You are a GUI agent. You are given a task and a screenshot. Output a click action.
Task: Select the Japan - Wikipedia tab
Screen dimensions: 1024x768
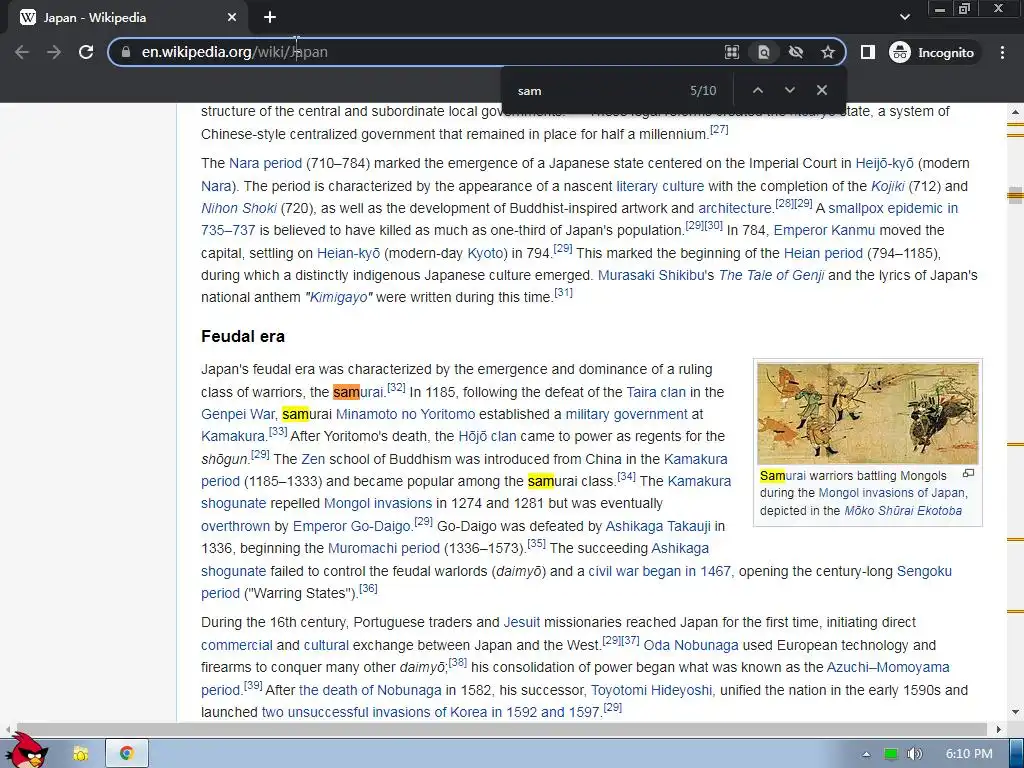(127, 18)
